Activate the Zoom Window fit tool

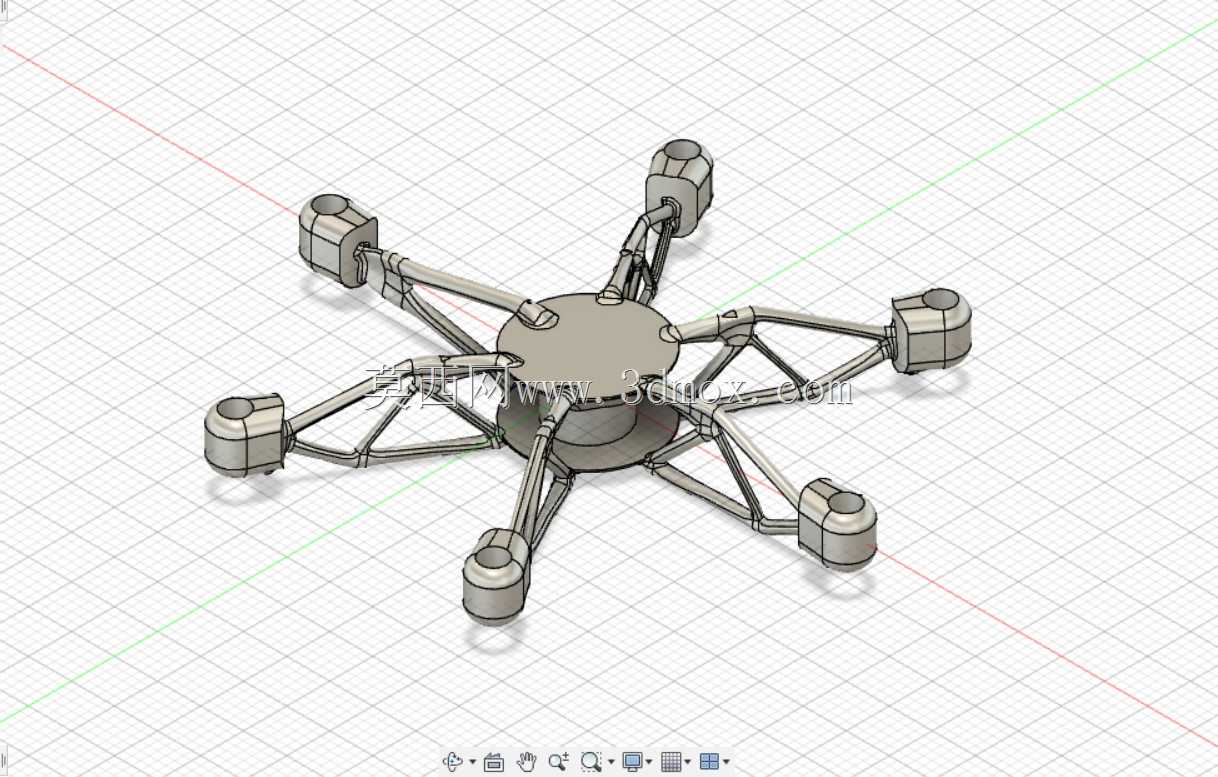pyautogui.click(x=592, y=762)
